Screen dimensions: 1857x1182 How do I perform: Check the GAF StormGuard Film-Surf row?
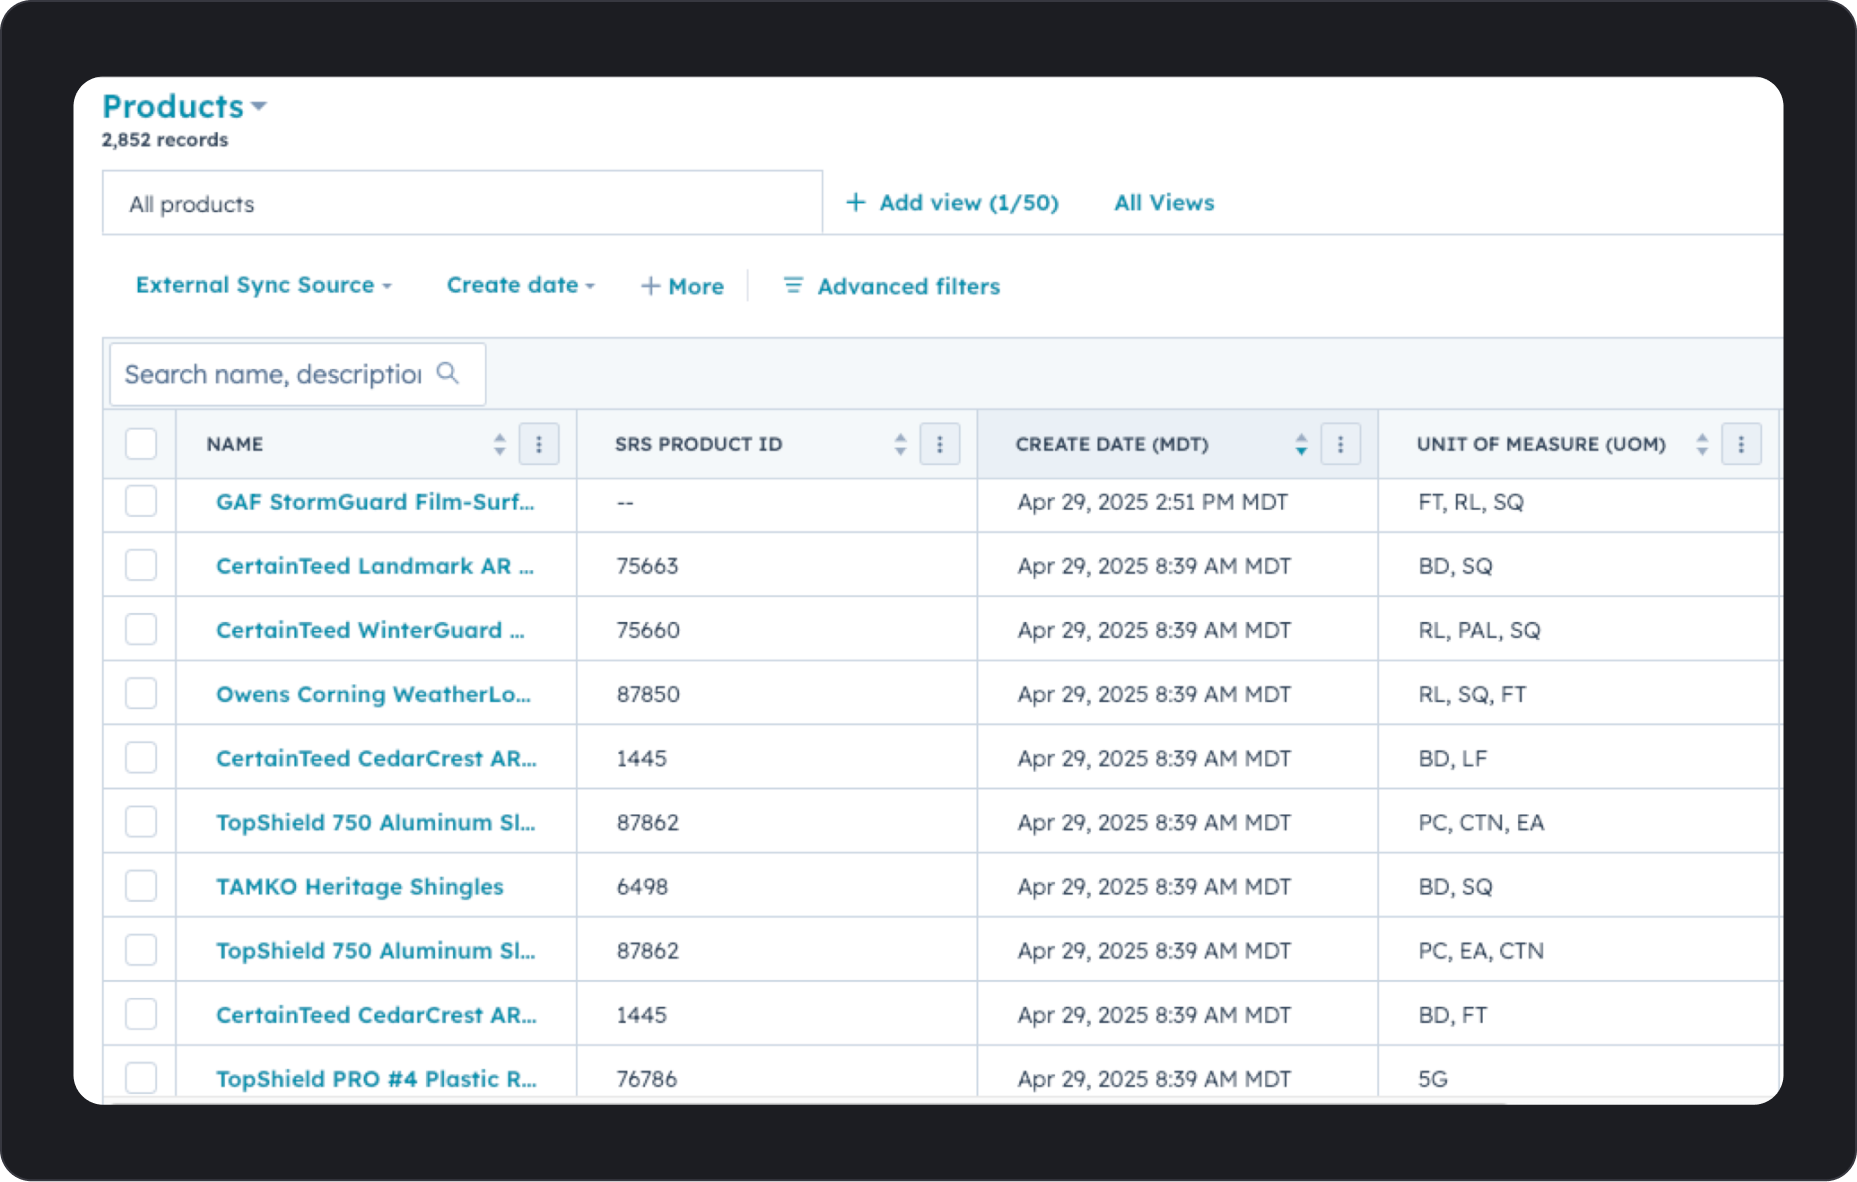tap(140, 502)
